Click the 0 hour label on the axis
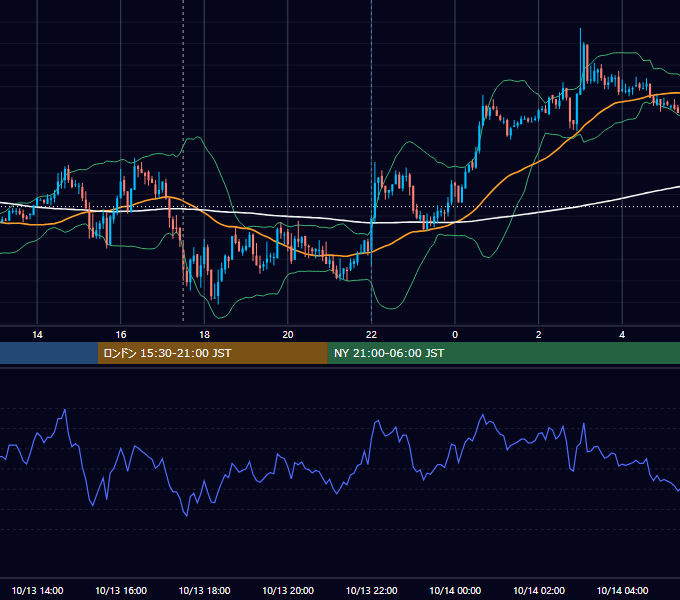 (x=455, y=335)
